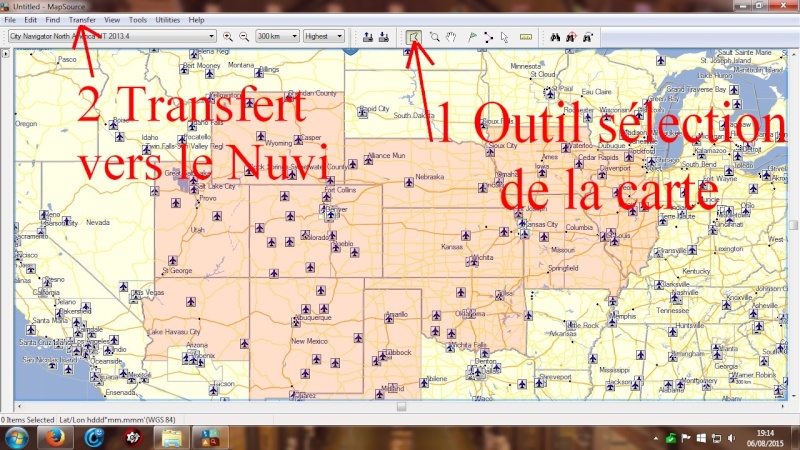Image resolution: width=800 pixels, height=450 pixels.
Task: Open the File Explorer folder on taskbar
Action: [171, 438]
